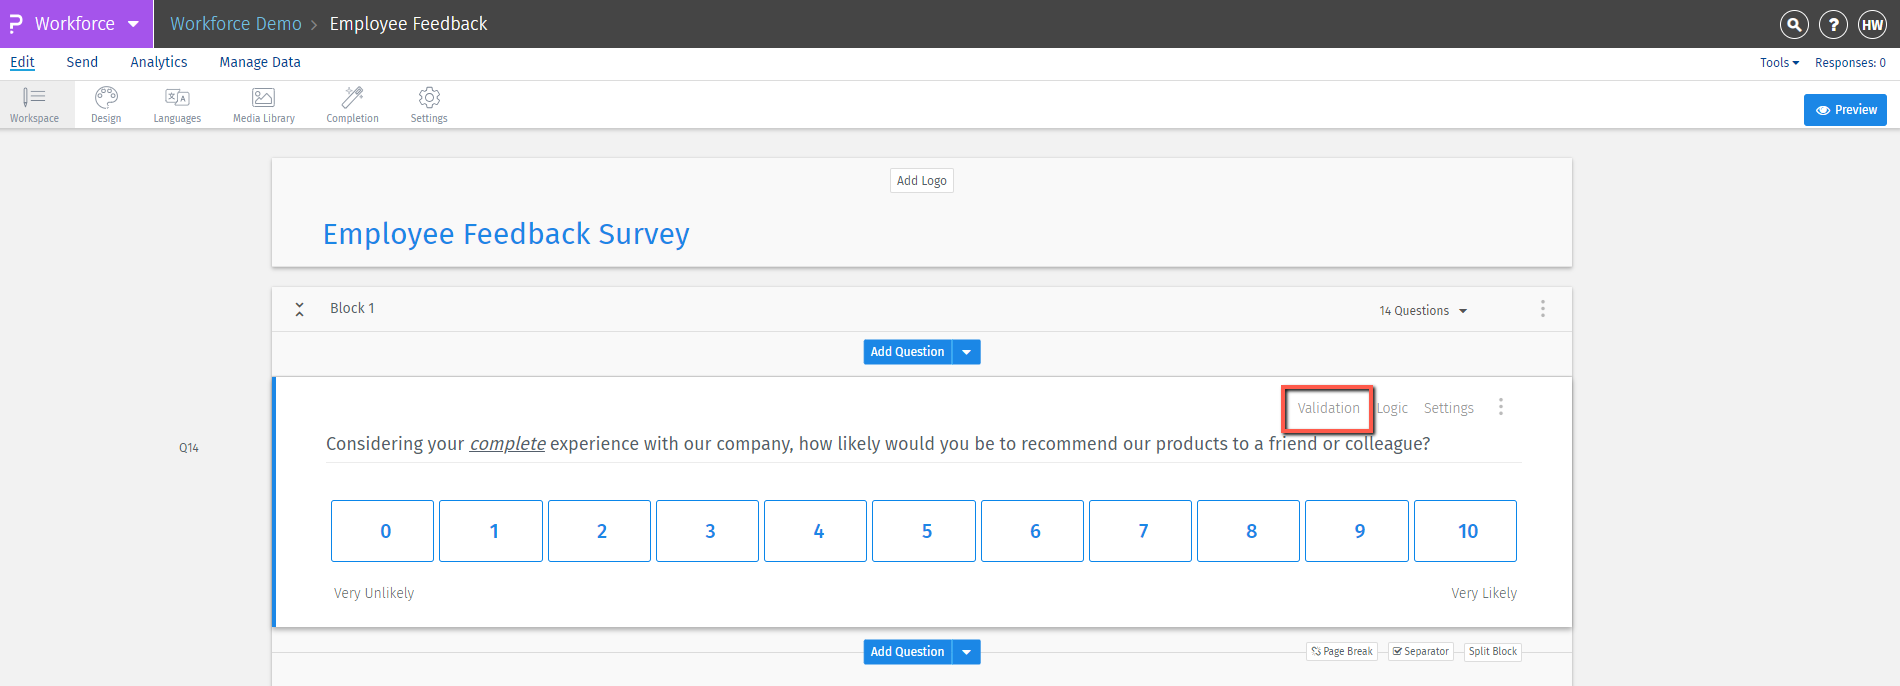Viewport: 1900px width, 686px height.
Task: Click the Very Likely anchor label
Action: [x=1484, y=593]
